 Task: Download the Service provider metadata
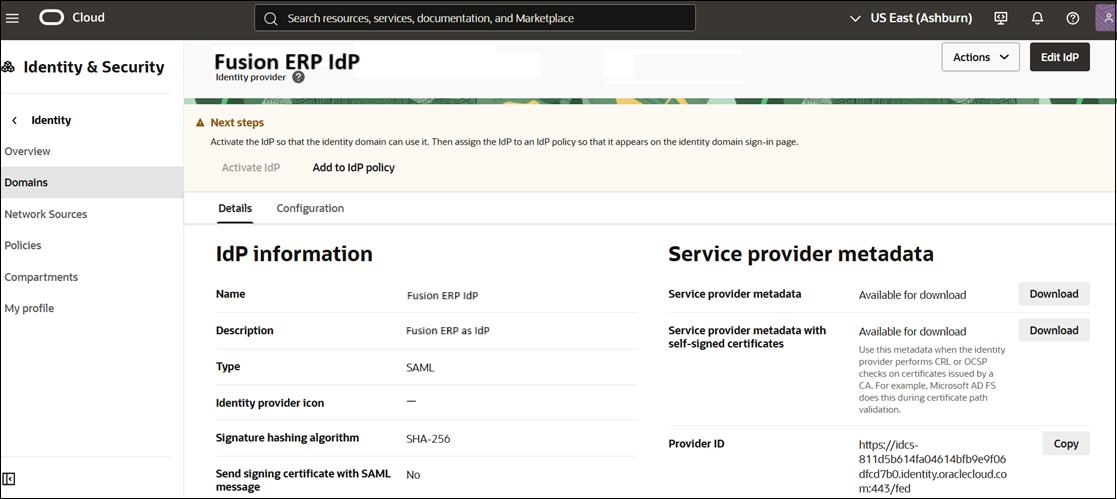[1054, 294]
